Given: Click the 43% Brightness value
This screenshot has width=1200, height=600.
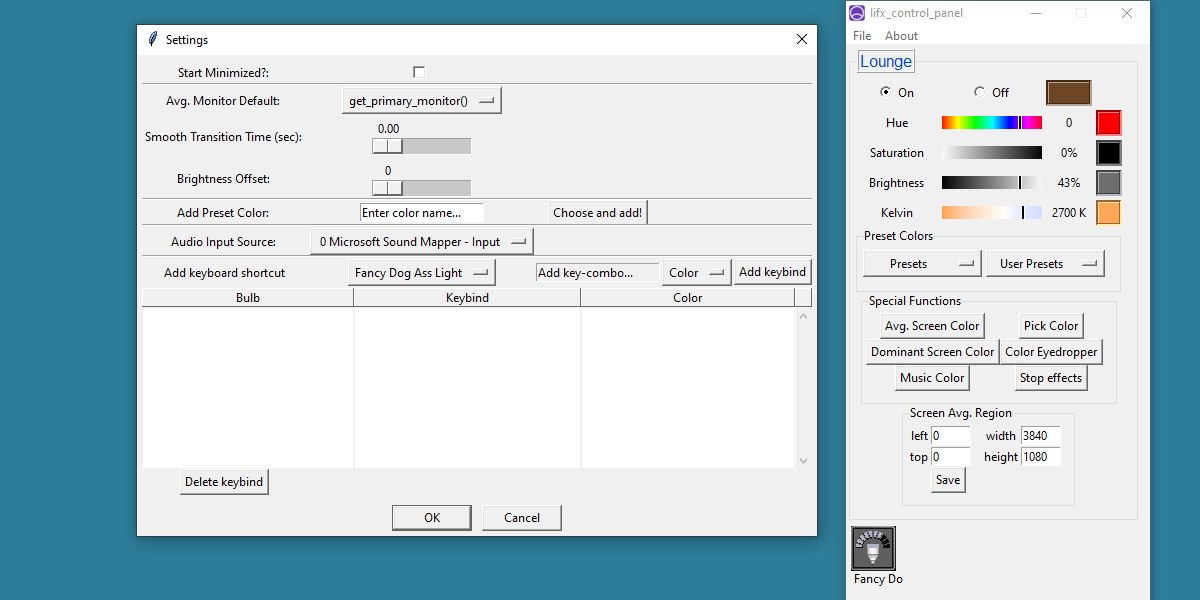Looking at the screenshot, I should click(x=1069, y=183).
